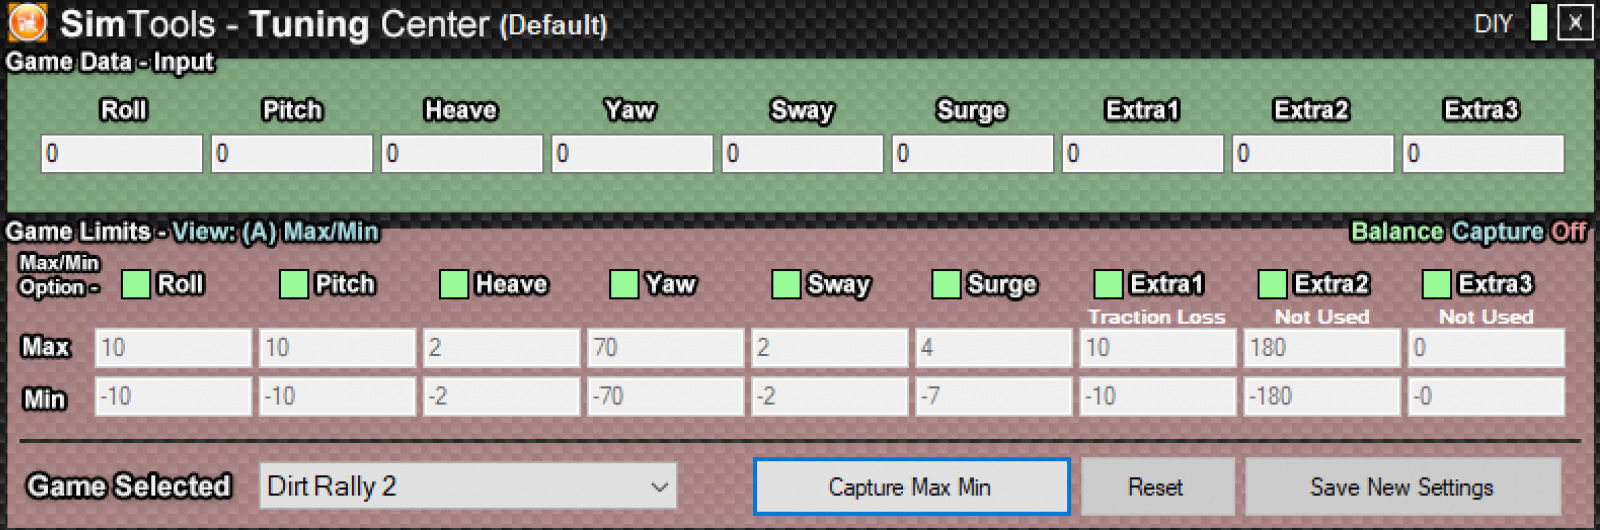Image resolution: width=1600 pixels, height=530 pixels.
Task: Click the green DIY indicator box
Action: coord(1539,22)
